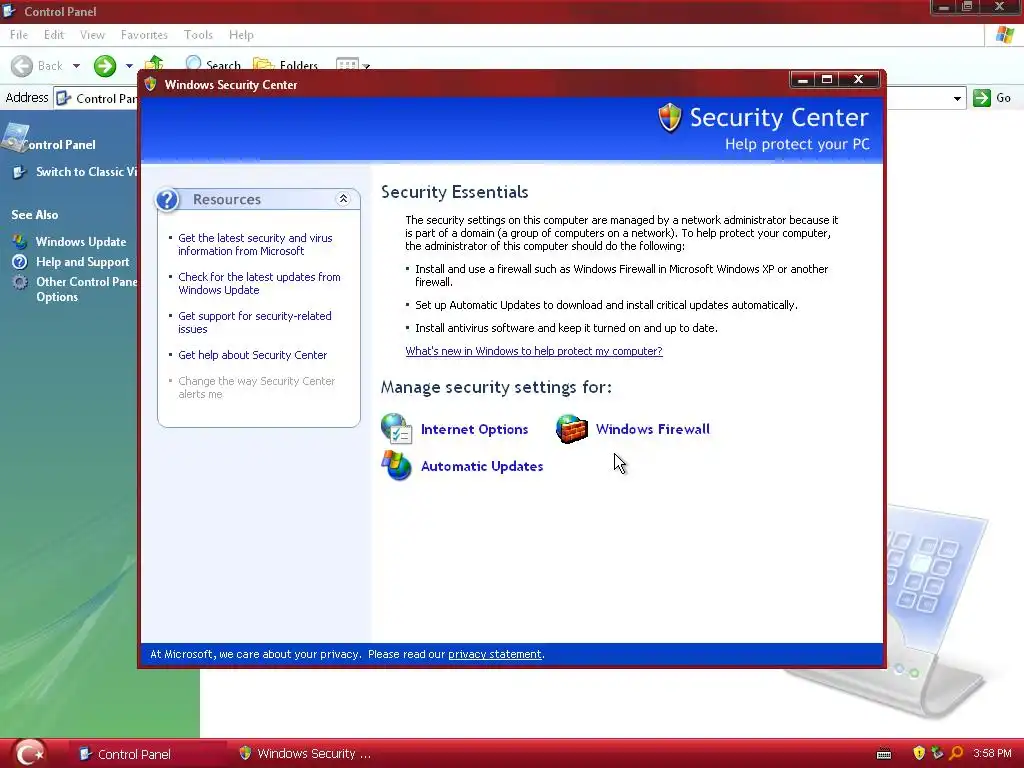The image size is (1024, 768).
Task: Click the shield icon in Security Center title bar
Action: (x=151, y=84)
